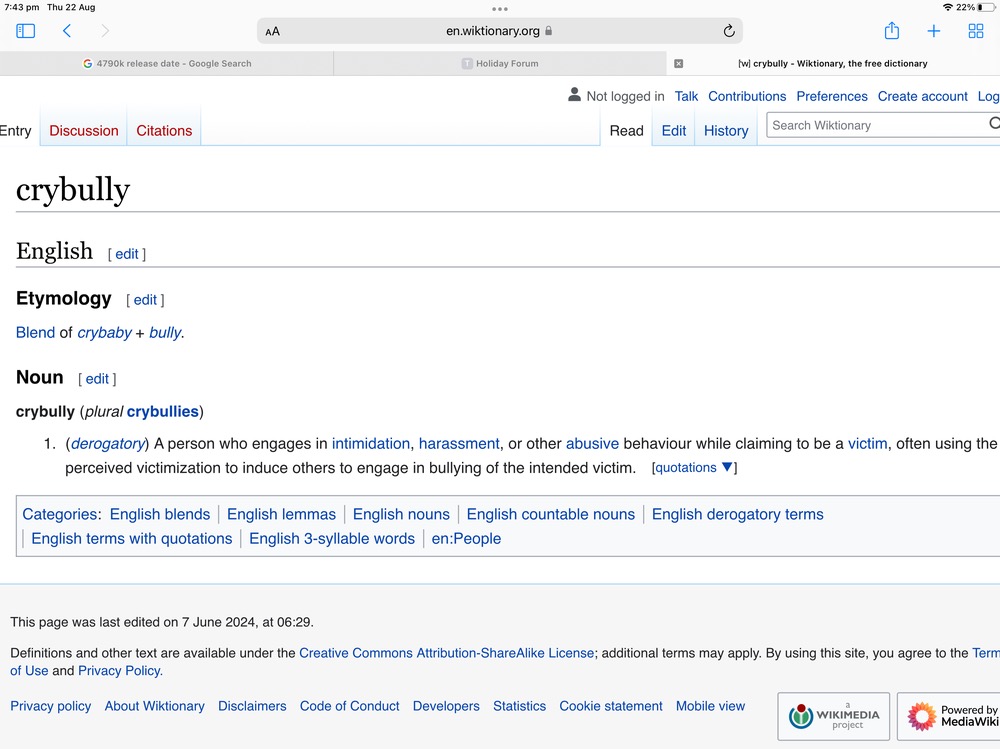Screen dimensions: 1000x749
Task: Open the three-dot multitasking menu
Action: point(500,8)
